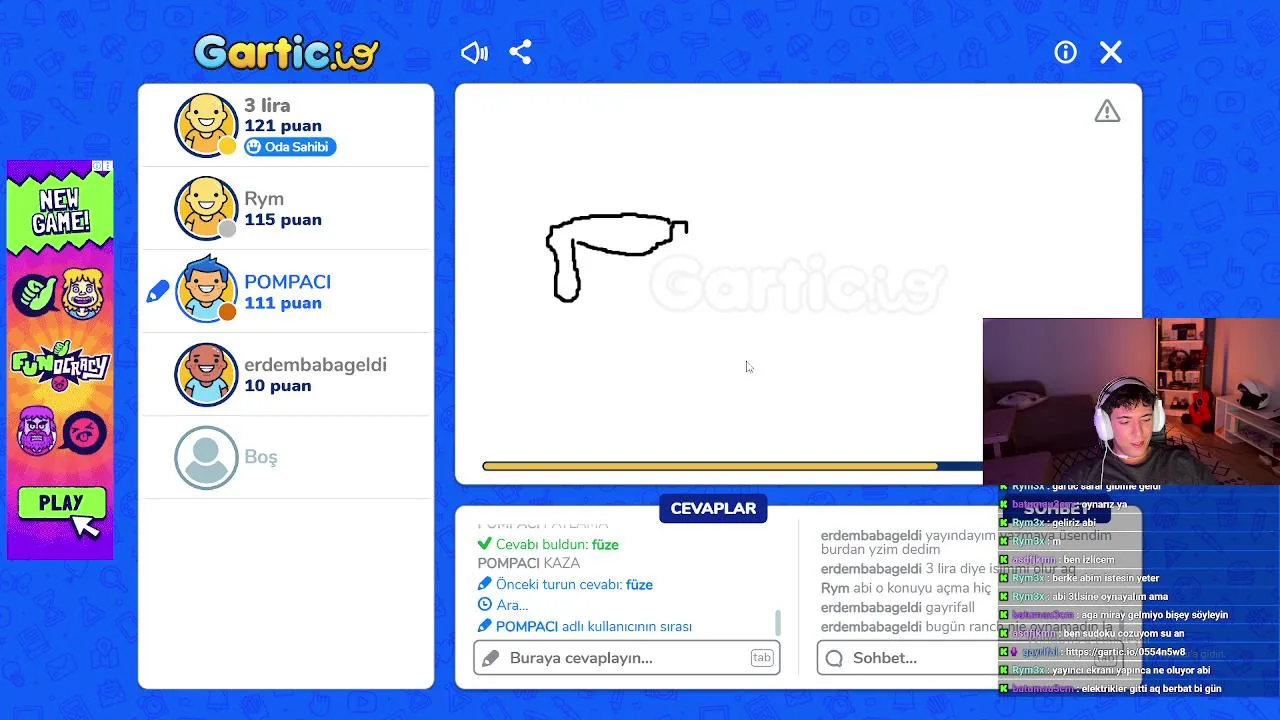This screenshot has width=1280, height=720.
Task: Click the Rym abi o konuyu açma message
Action: pos(906,588)
